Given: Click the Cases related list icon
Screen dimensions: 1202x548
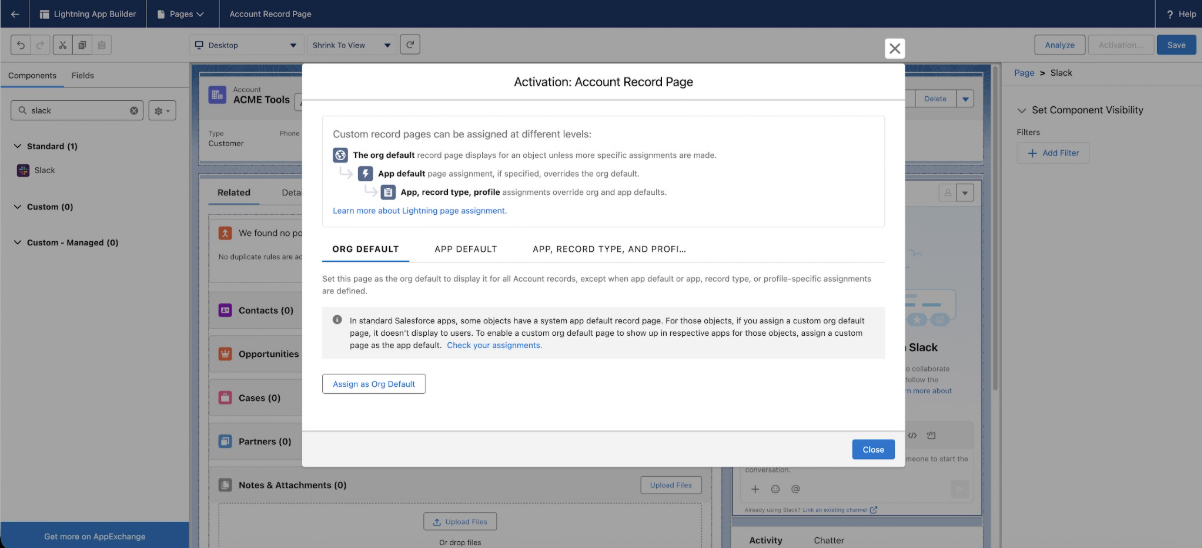Looking at the screenshot, I should 225,398.
